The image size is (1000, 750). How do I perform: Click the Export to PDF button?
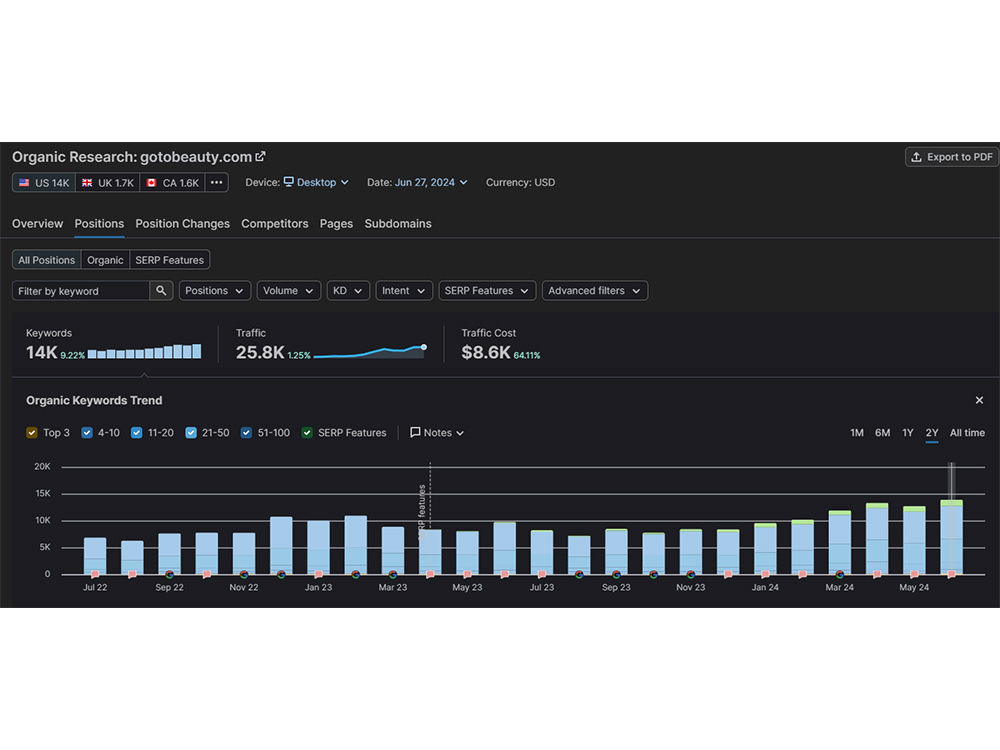(x=952, y=157)
